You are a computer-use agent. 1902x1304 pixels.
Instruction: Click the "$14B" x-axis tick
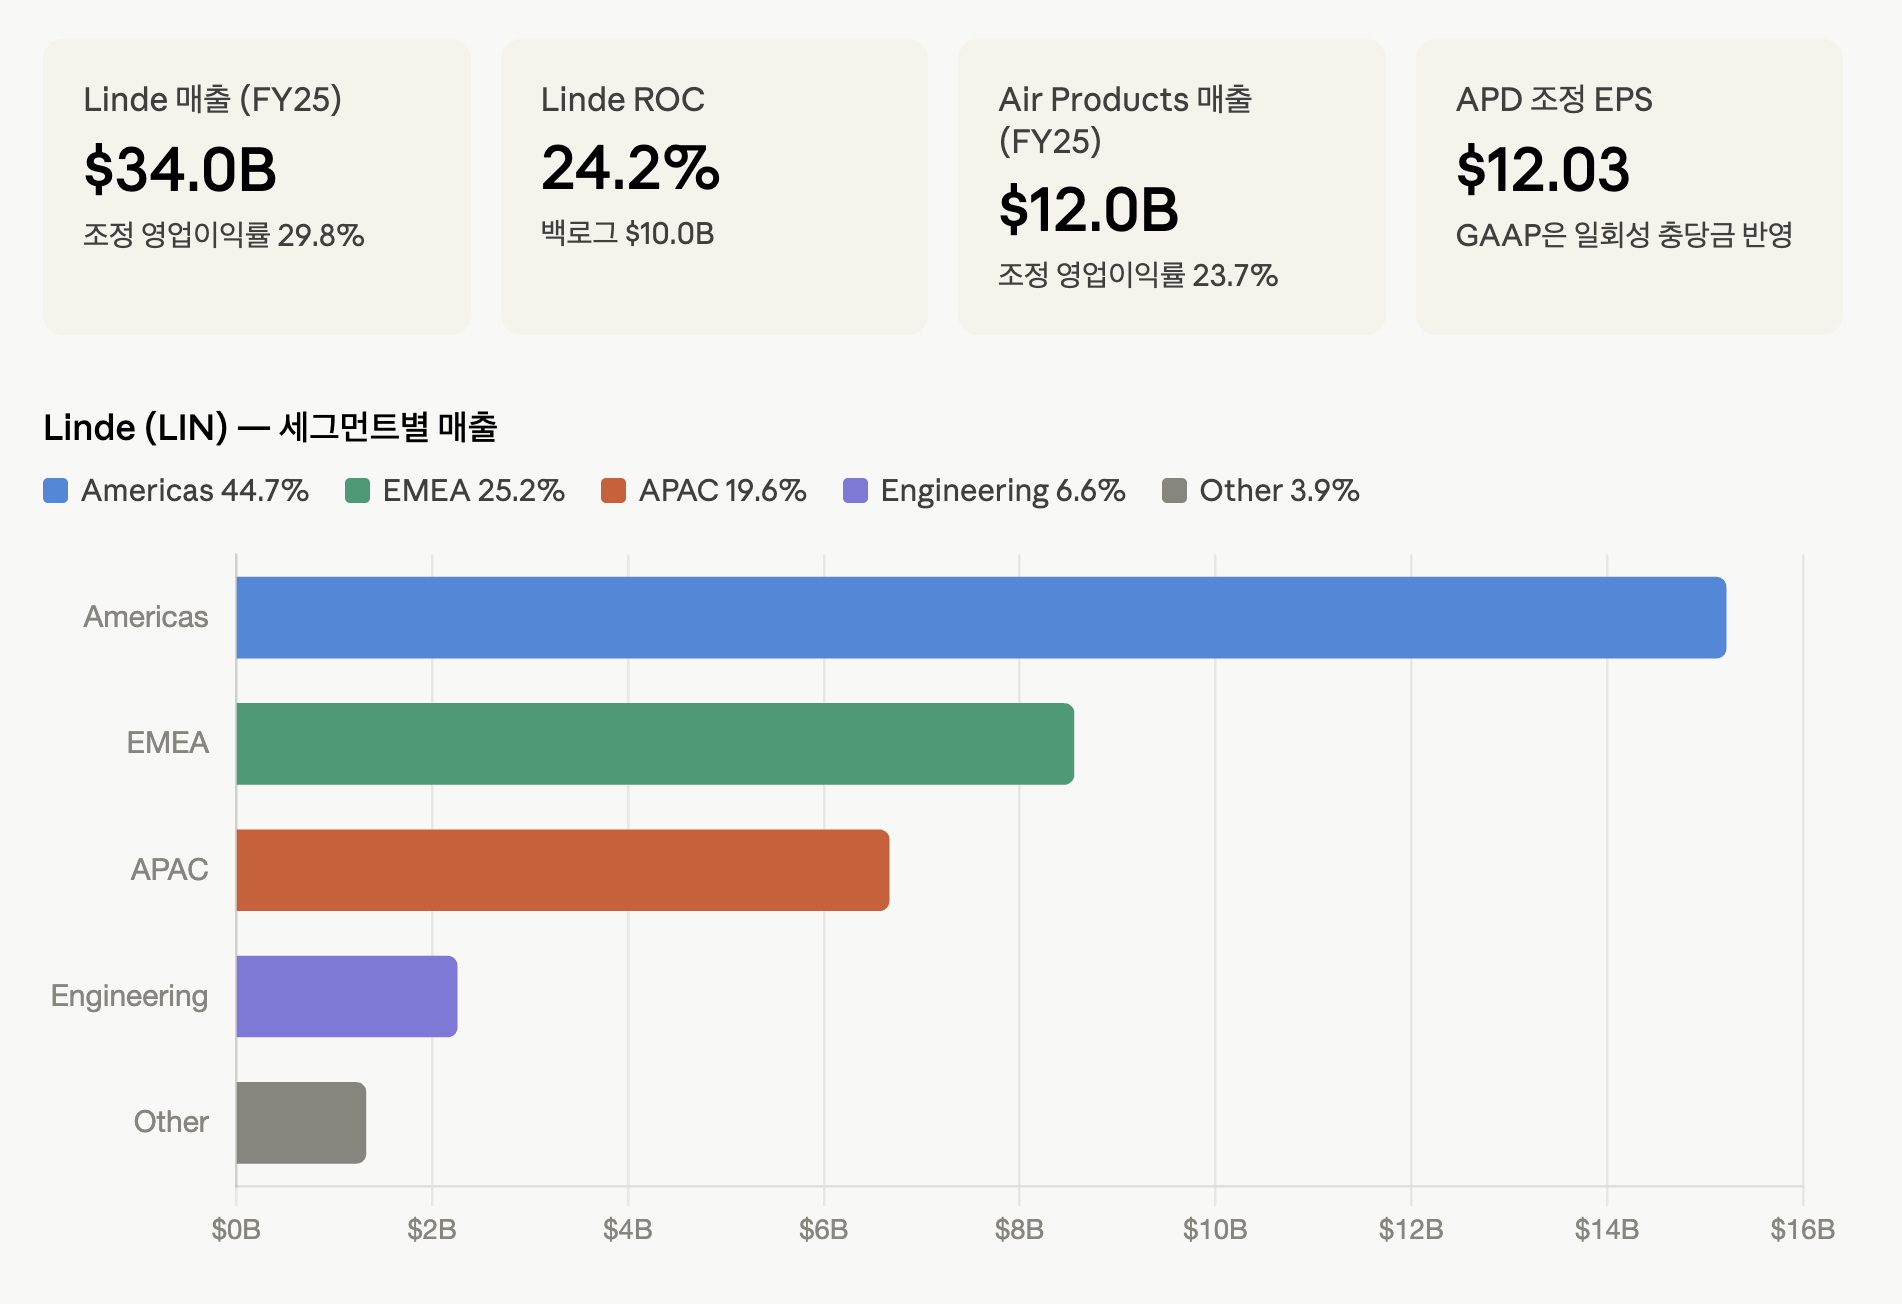(x=1607, y=1229)
